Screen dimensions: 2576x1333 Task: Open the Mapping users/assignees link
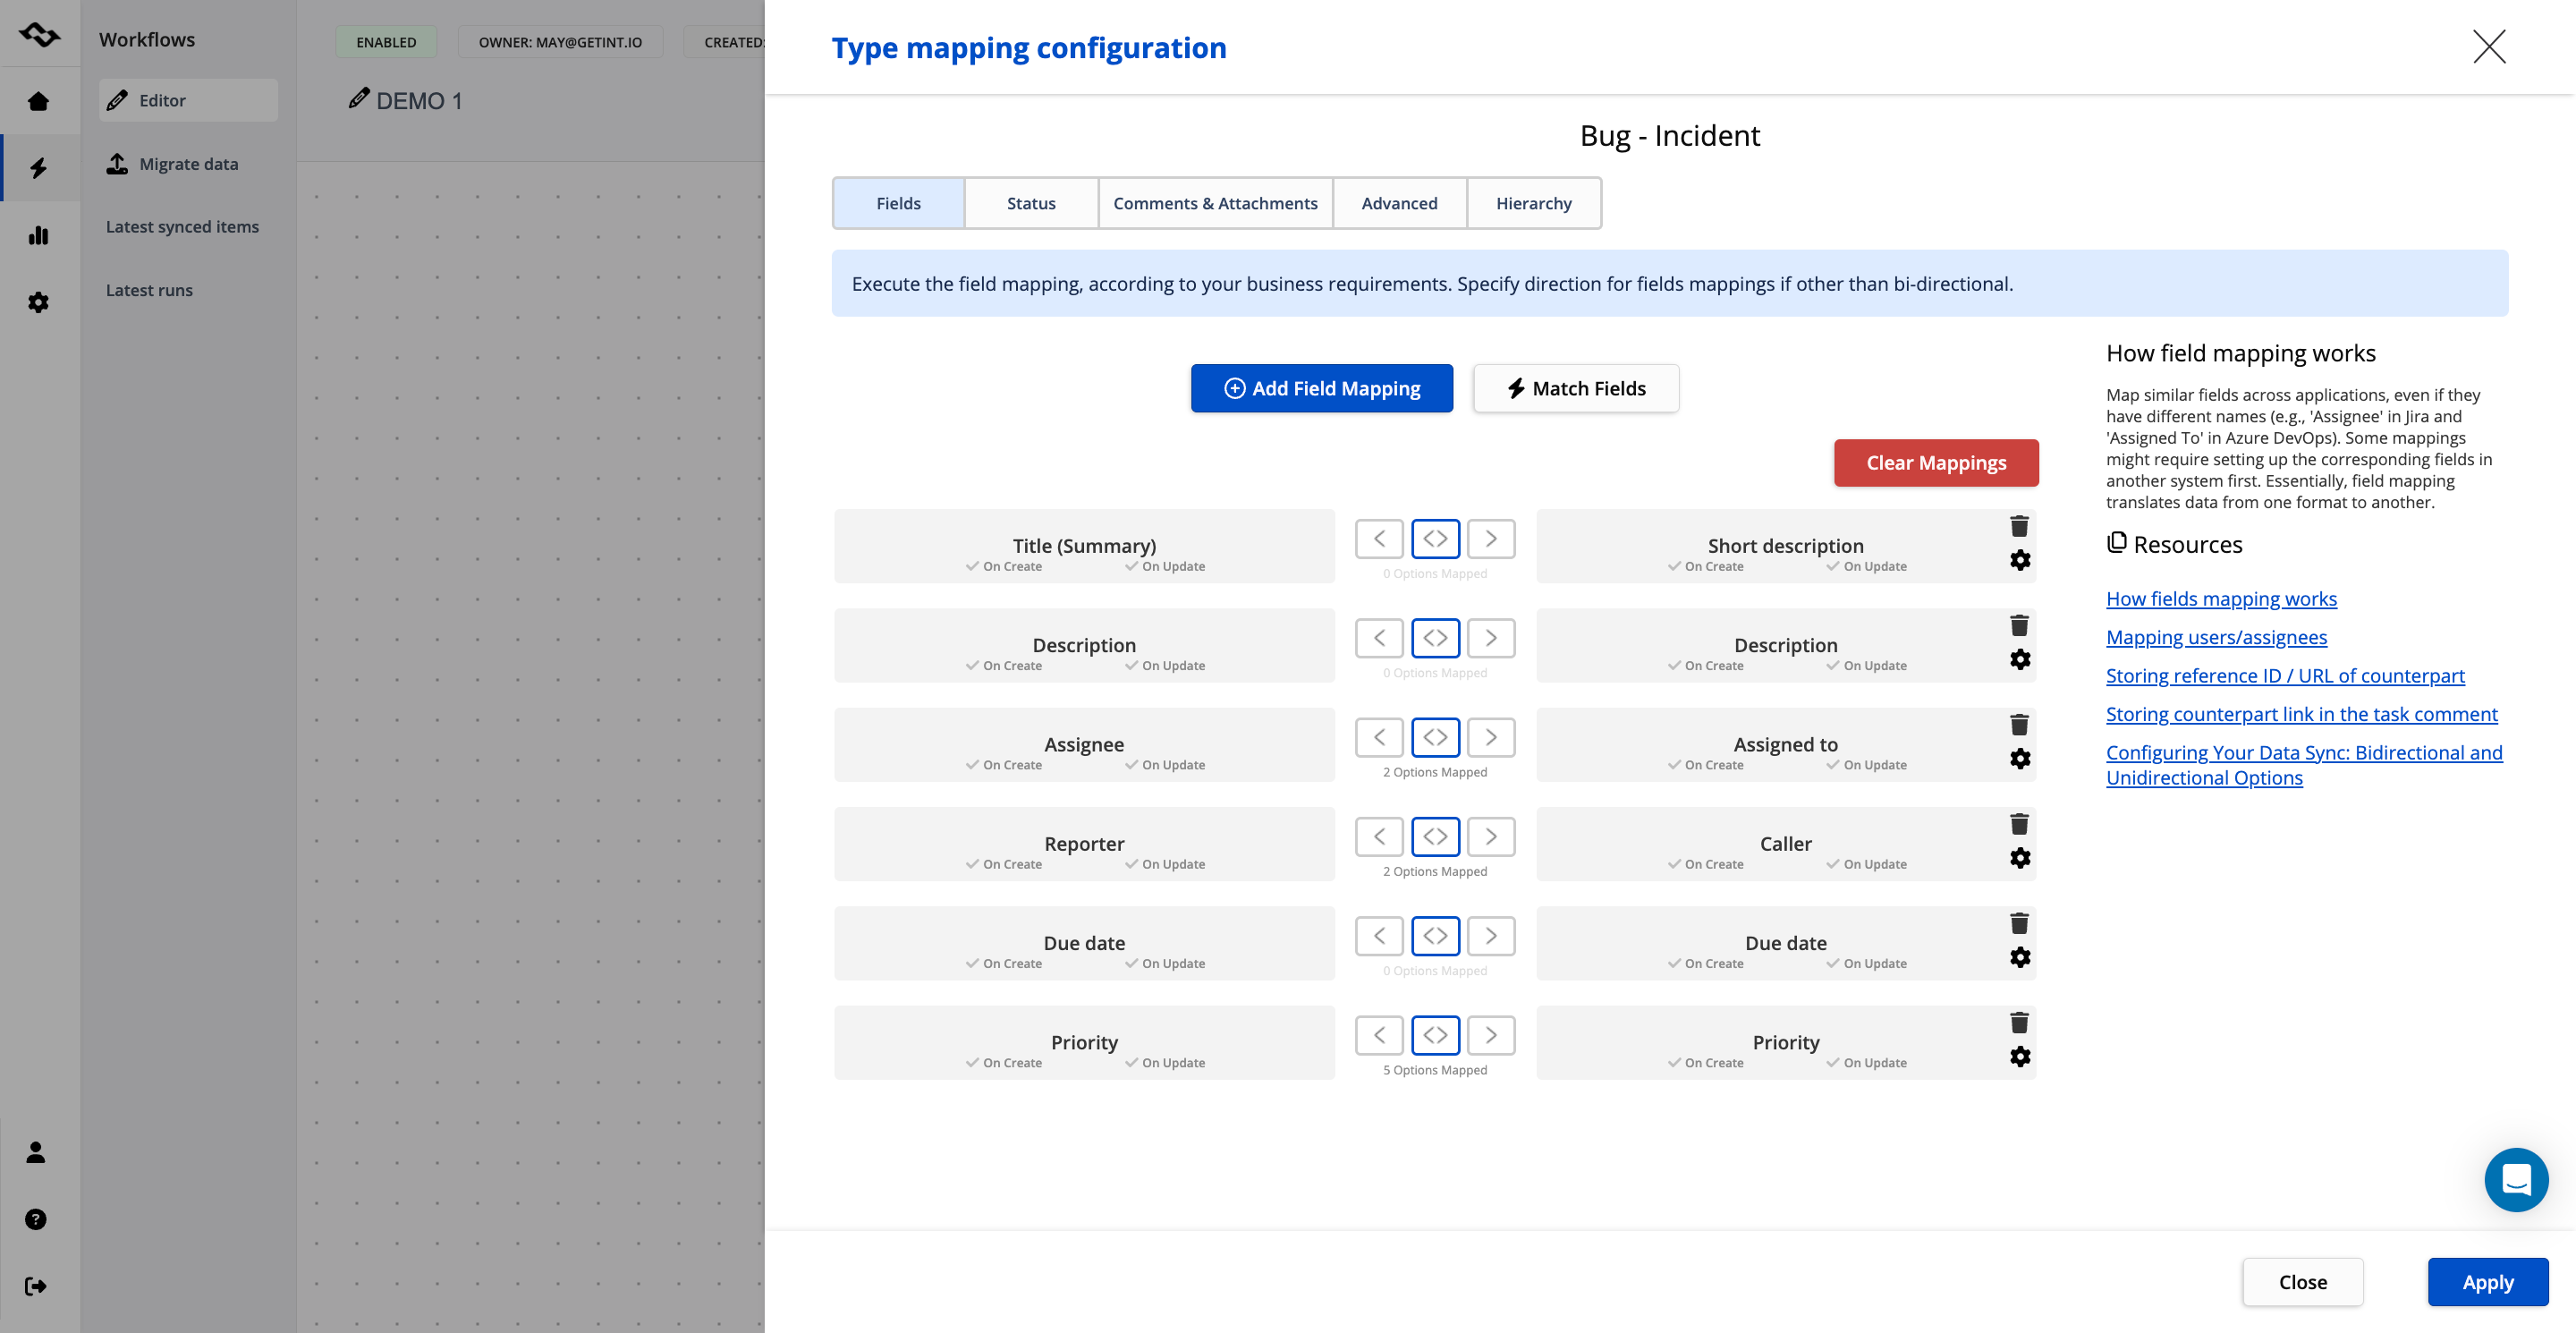coord(2216,637)
